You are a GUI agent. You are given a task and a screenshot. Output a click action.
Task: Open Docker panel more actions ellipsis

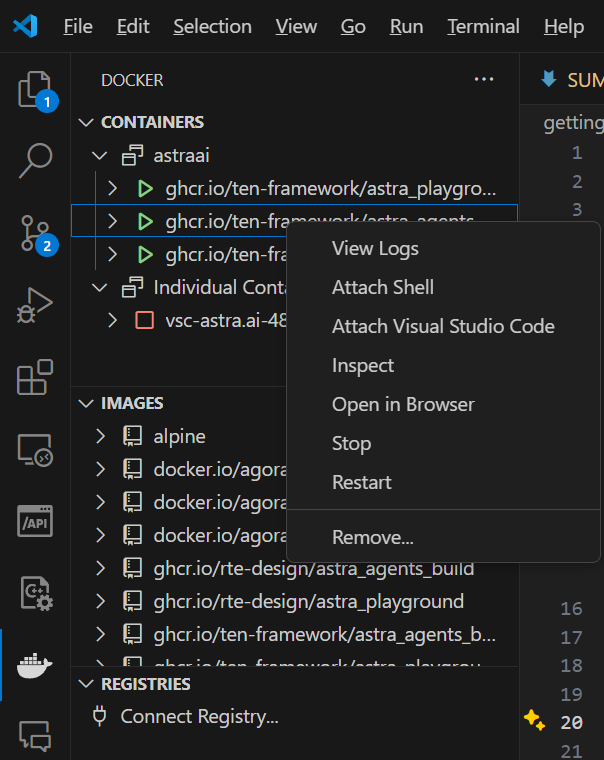[x=484, y=79]
